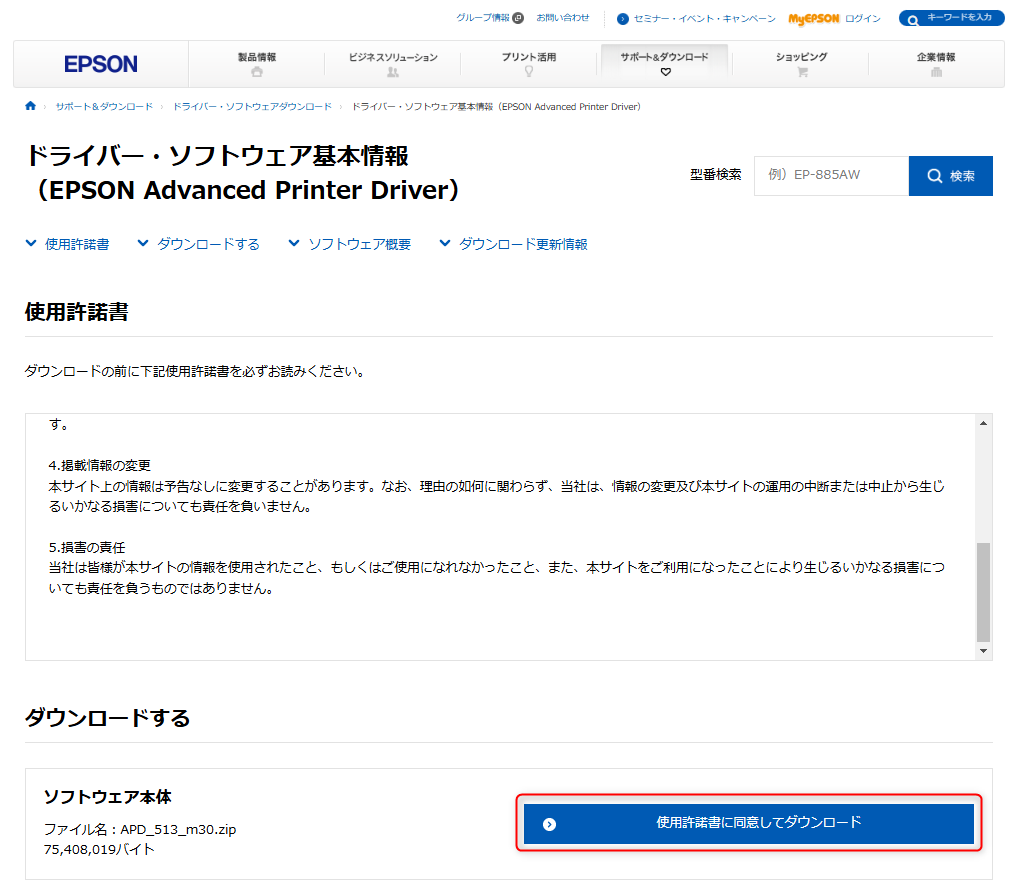Go to ドライバー・ソフトウェアダウンロード breadcrumb
The width and height of the screenshot is (1012, 894).
click(x=252, y=107)
